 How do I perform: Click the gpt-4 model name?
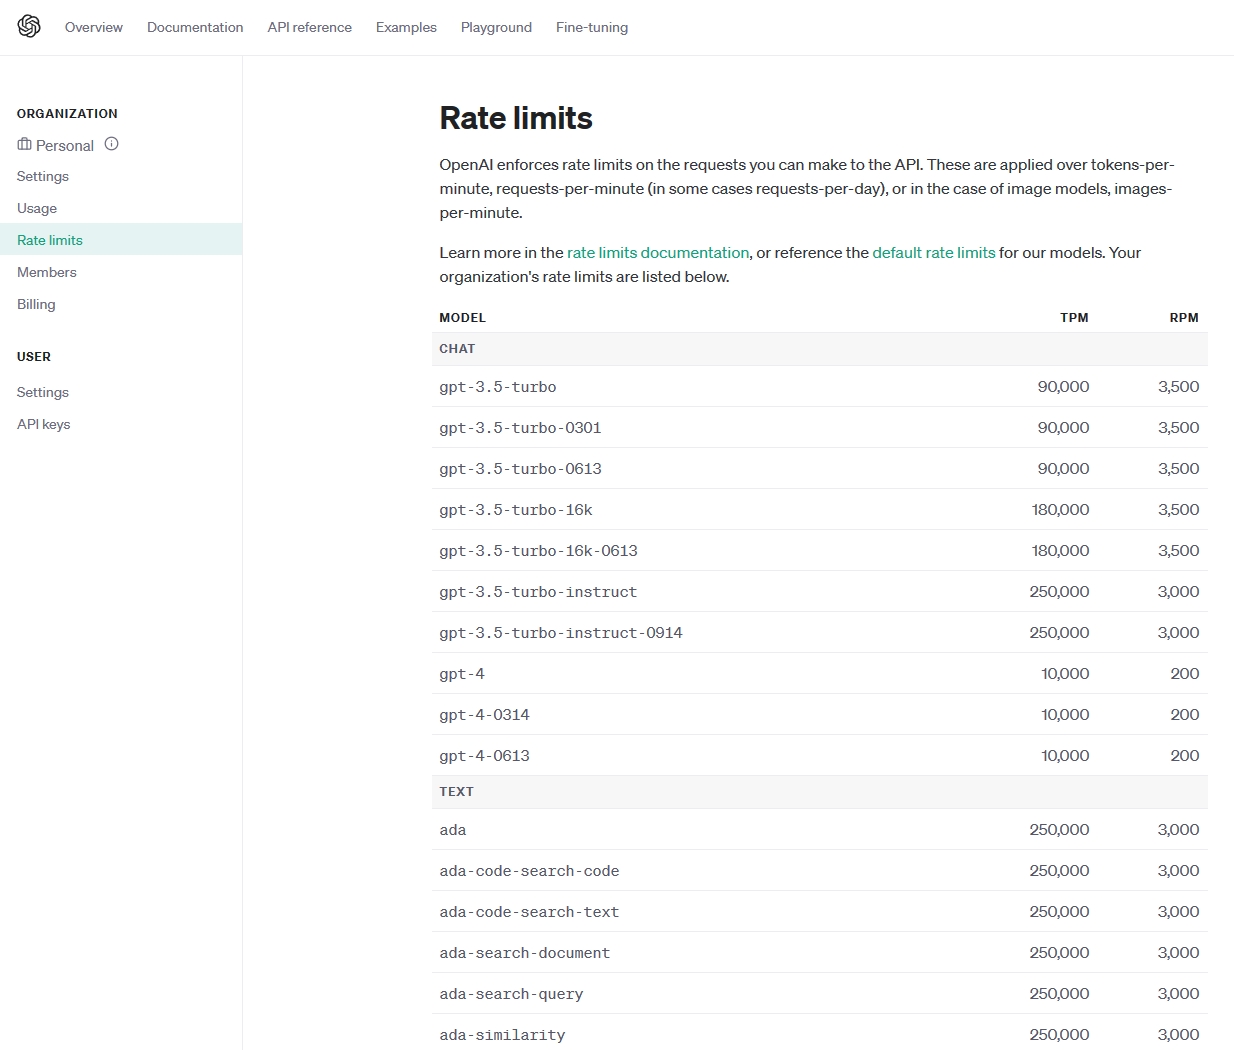click(x=462, y=674)
